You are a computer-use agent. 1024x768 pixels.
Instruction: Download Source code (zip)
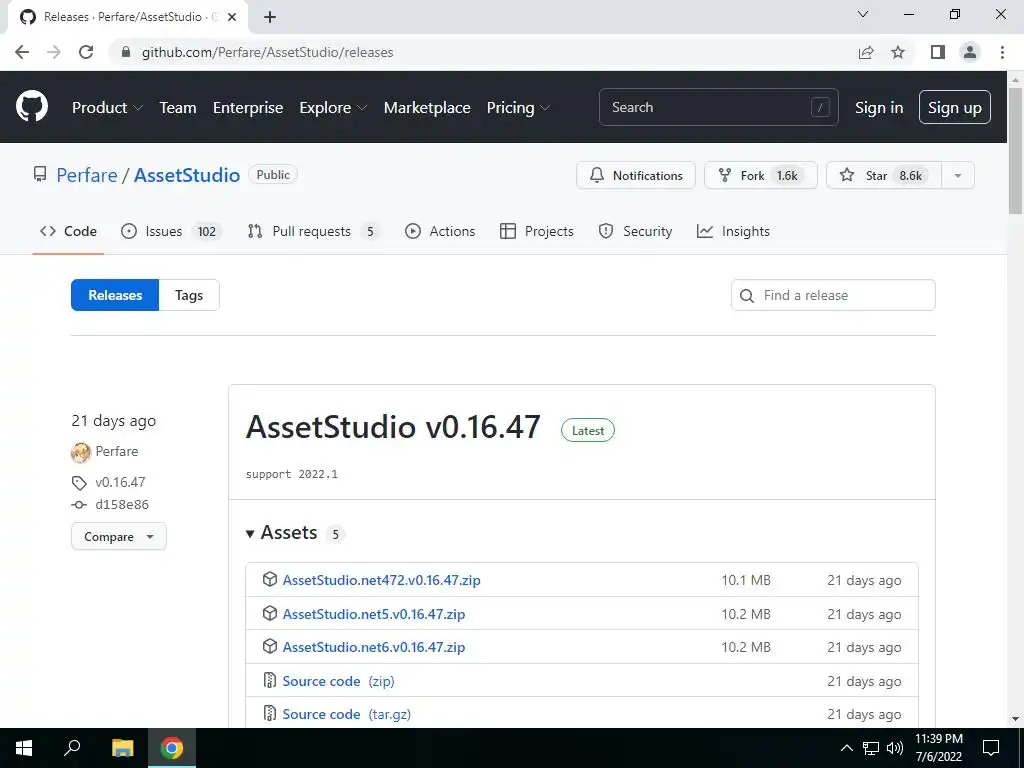click(338, 681)
